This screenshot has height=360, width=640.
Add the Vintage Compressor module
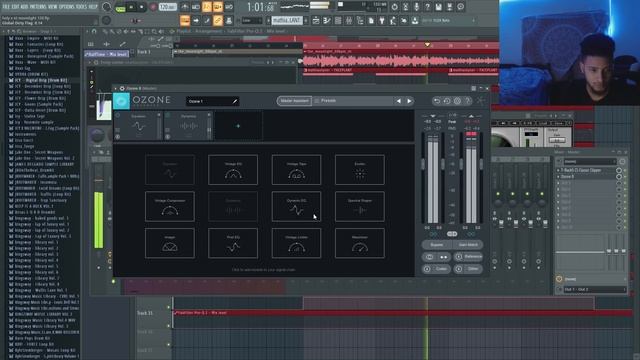point(170,207)
